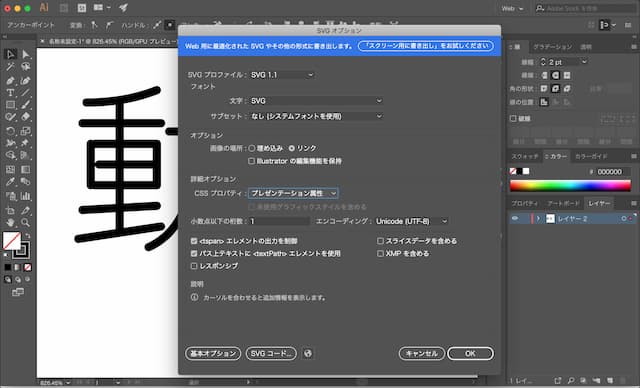Click the globe icon beside SVG コード

pyautogui.click(x=308, y=353)
